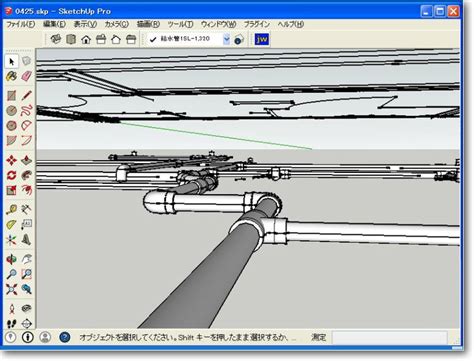
Task: Open the ウィンドウ(W) menu
Action: (218, 24)
